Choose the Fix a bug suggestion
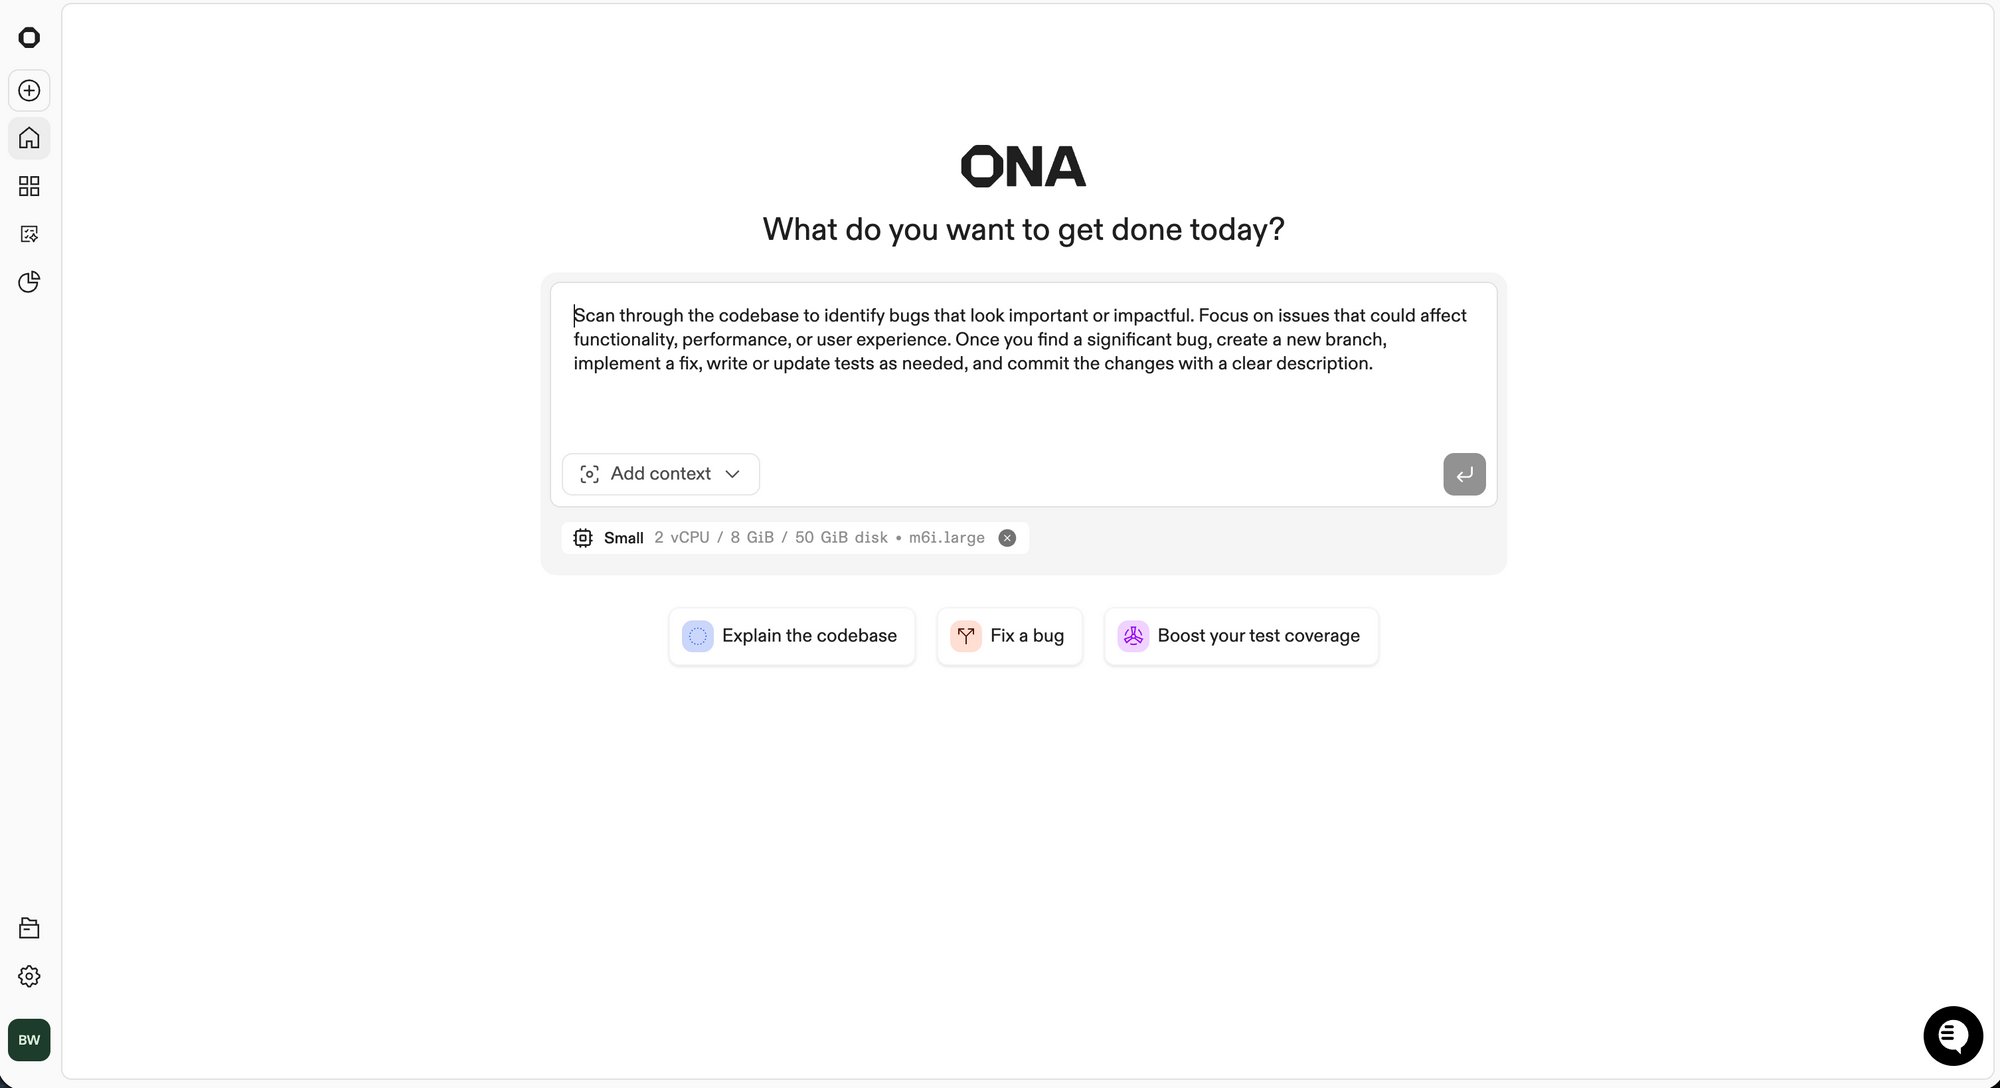The width and height of the screenshot is (2000, 1088). [x=1009, y=636]
